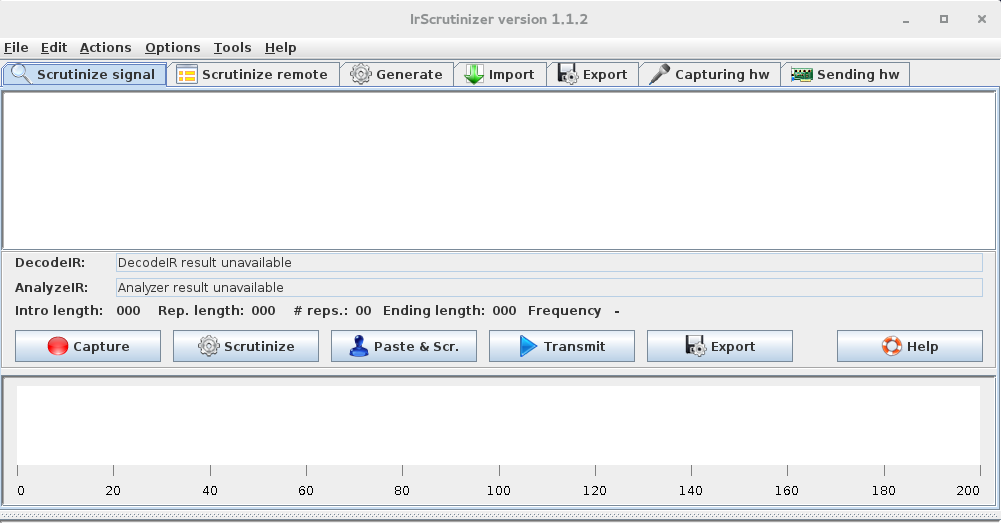Open the File menu
1001x523 pixels.
(16, 48)
